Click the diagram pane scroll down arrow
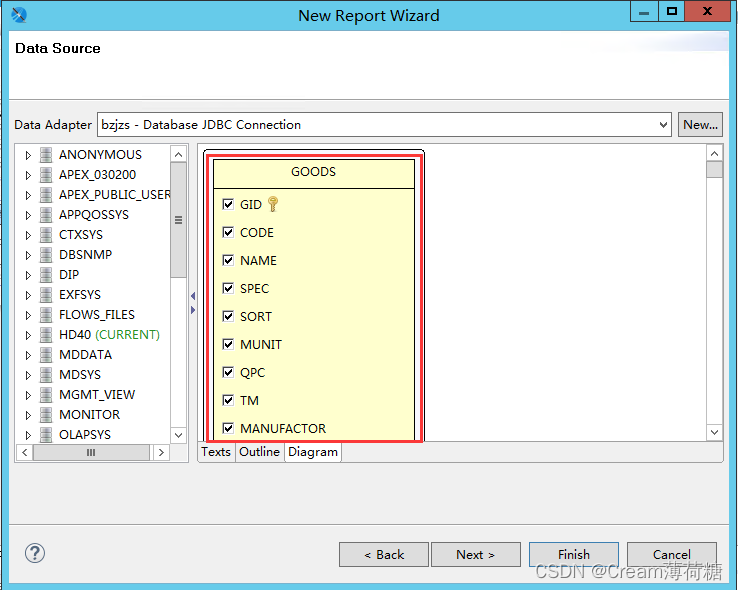 [714, 432]
